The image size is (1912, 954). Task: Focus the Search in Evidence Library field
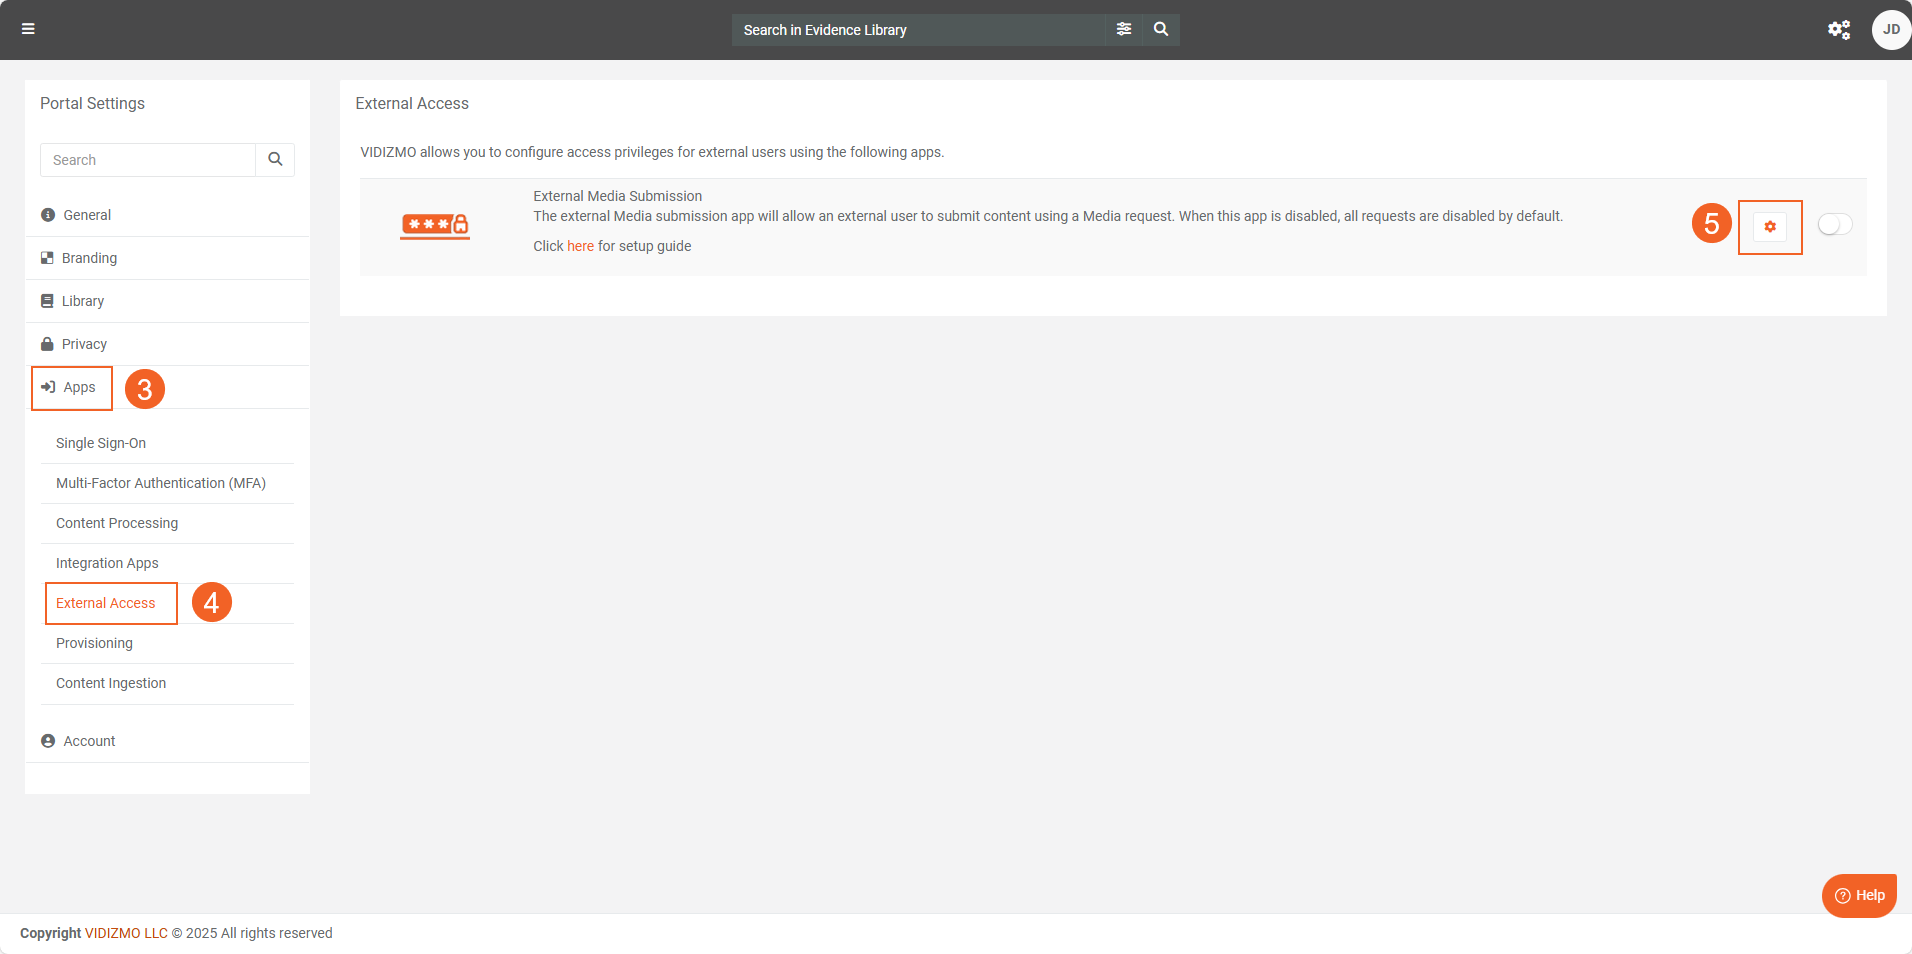(x=918, y=30)
